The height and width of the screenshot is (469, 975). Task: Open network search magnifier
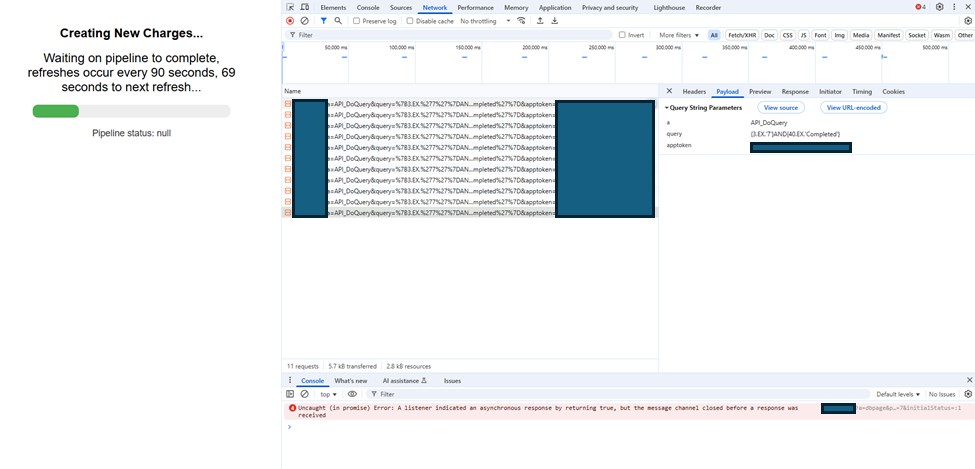pos(338,20)
